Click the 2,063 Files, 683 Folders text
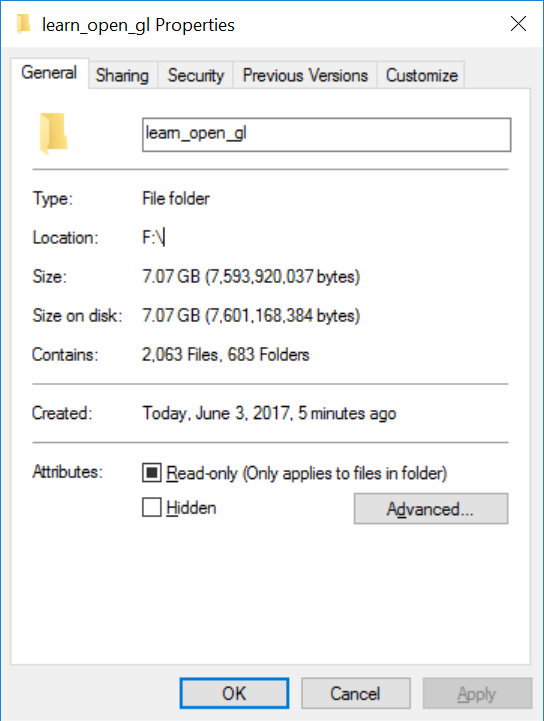 (x=226, y=355)
